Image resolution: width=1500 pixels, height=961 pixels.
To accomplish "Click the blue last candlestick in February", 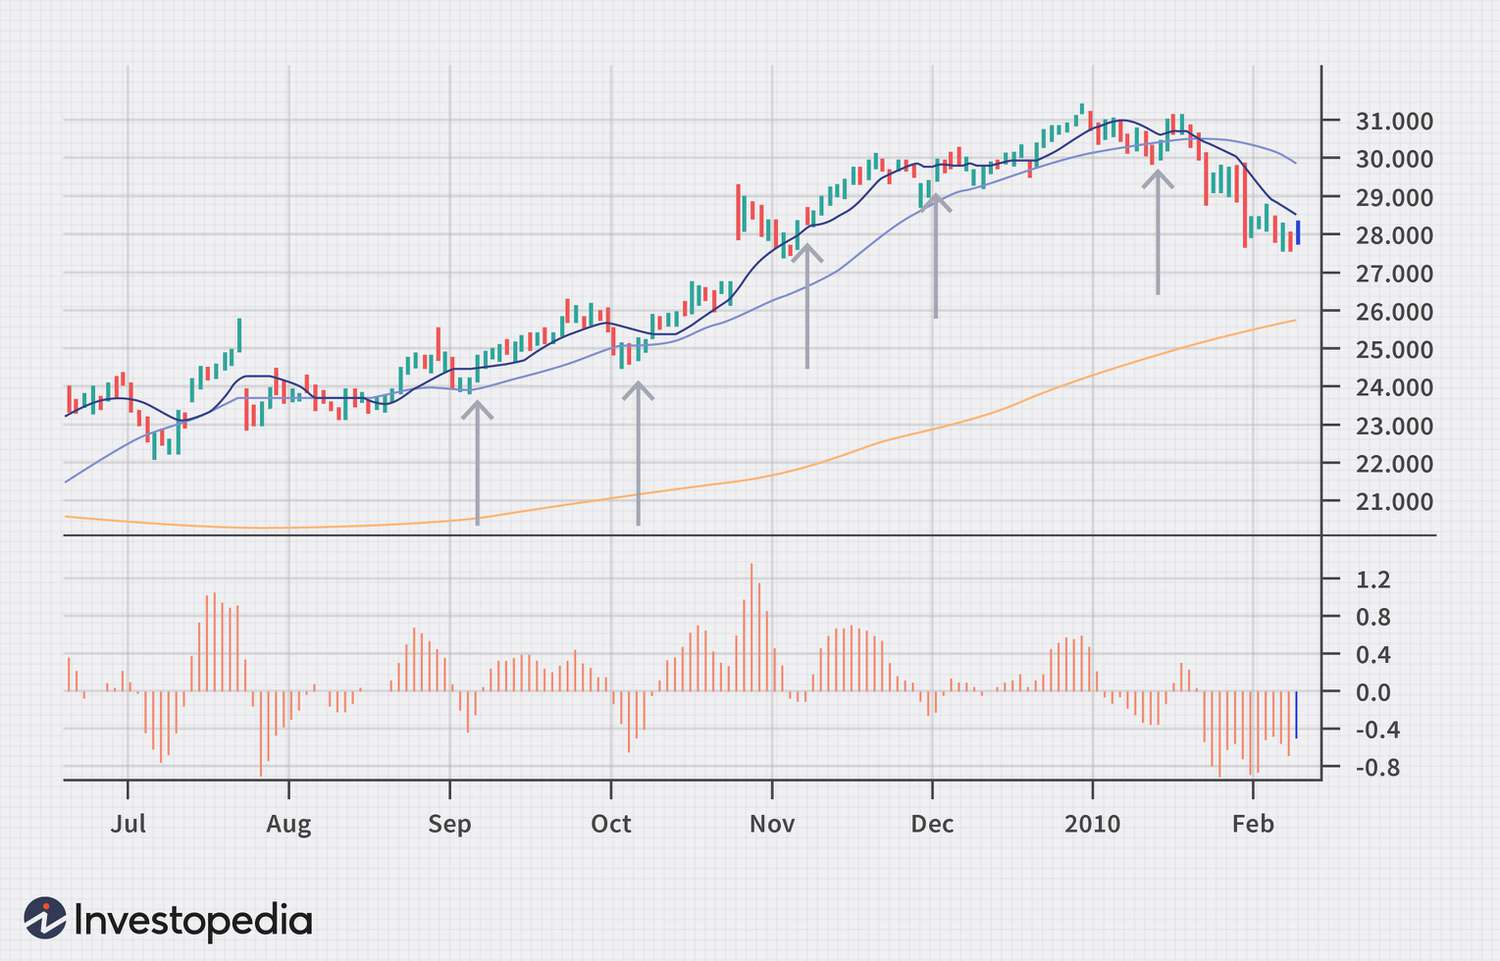I will [x=1298, y=232].
